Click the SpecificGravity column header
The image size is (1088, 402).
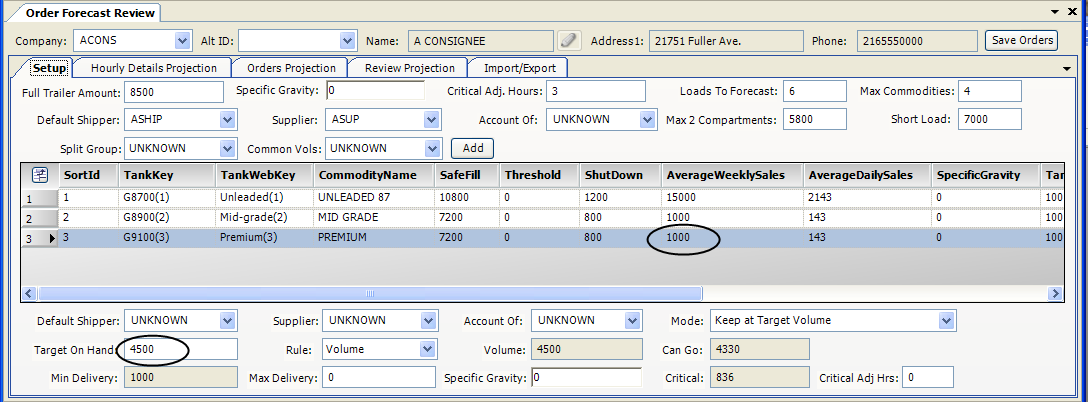click(986, 175)
